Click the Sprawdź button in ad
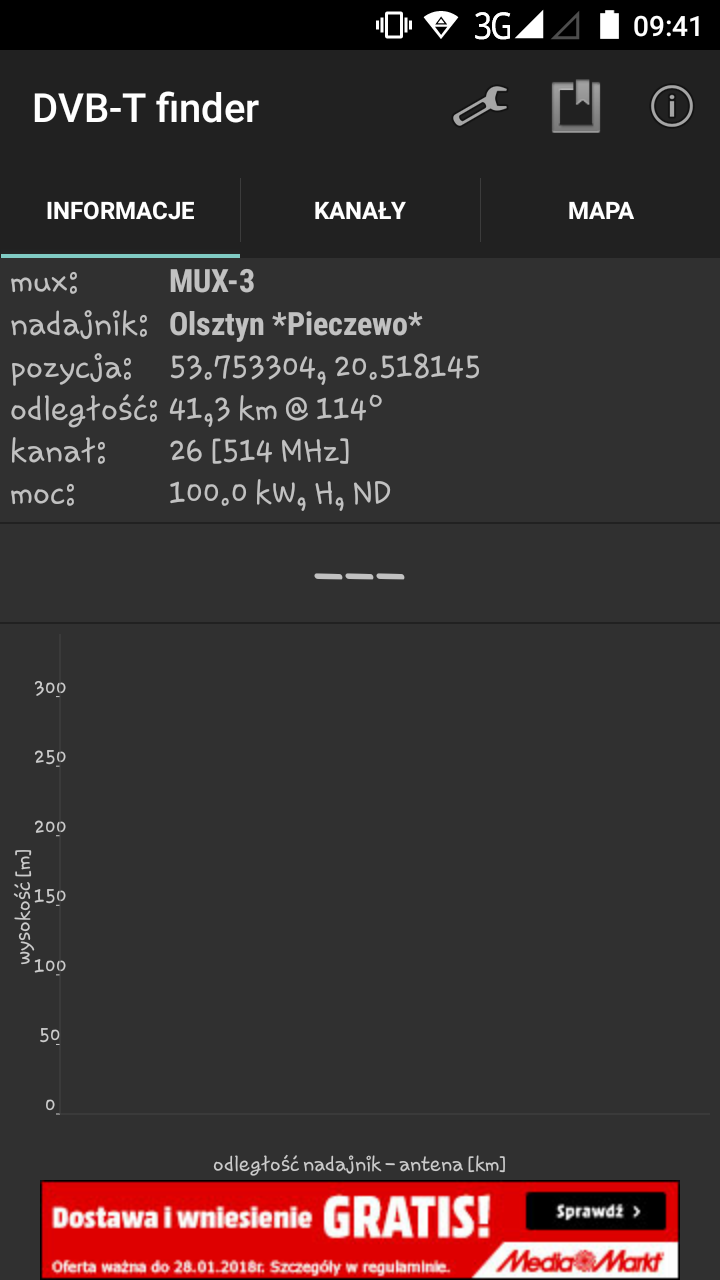 596,1212
